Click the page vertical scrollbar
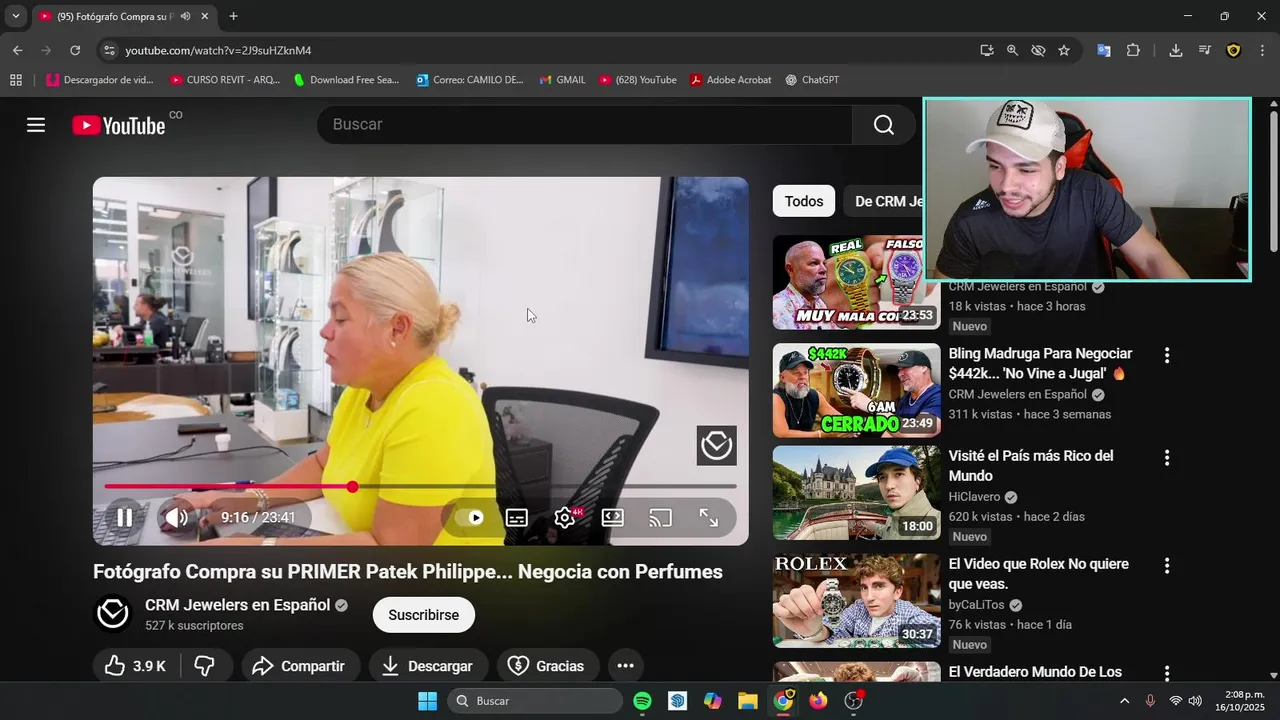This screenshot has width=1280, height=720. click(x=1273, y=180)
